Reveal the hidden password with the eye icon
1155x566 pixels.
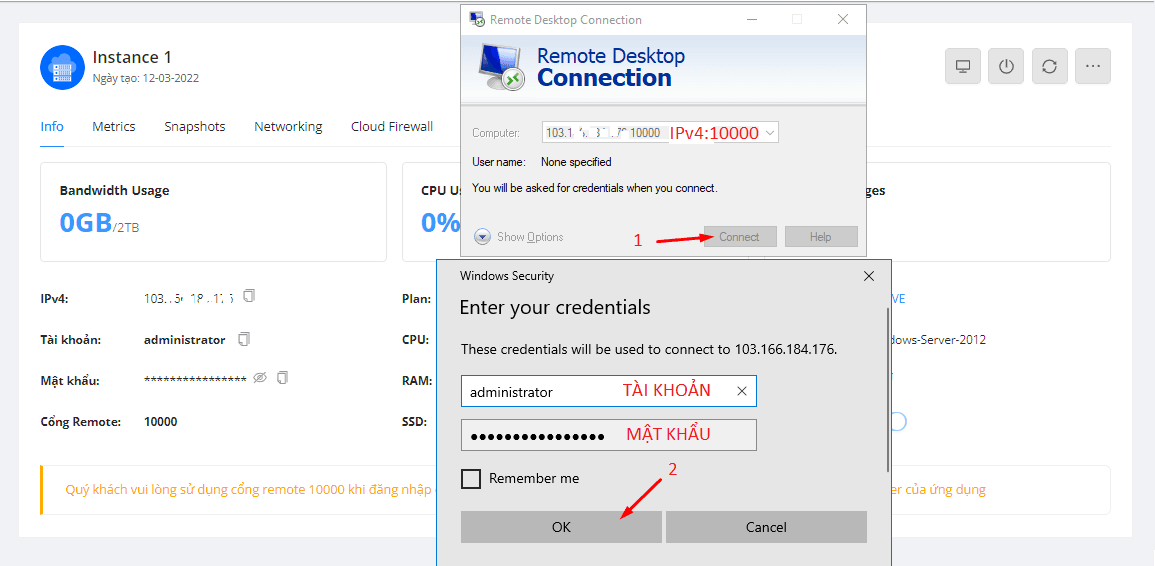pos(260,378)
